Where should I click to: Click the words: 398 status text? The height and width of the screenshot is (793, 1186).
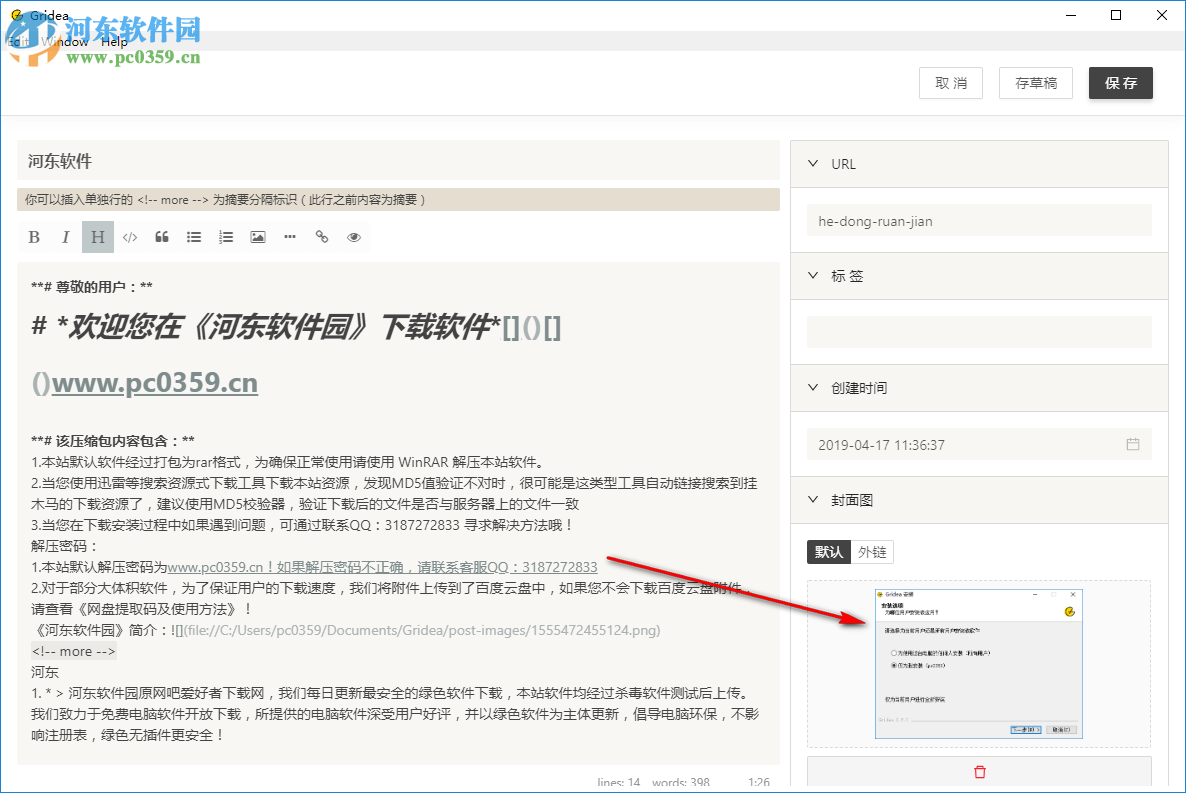pos(681,782)
